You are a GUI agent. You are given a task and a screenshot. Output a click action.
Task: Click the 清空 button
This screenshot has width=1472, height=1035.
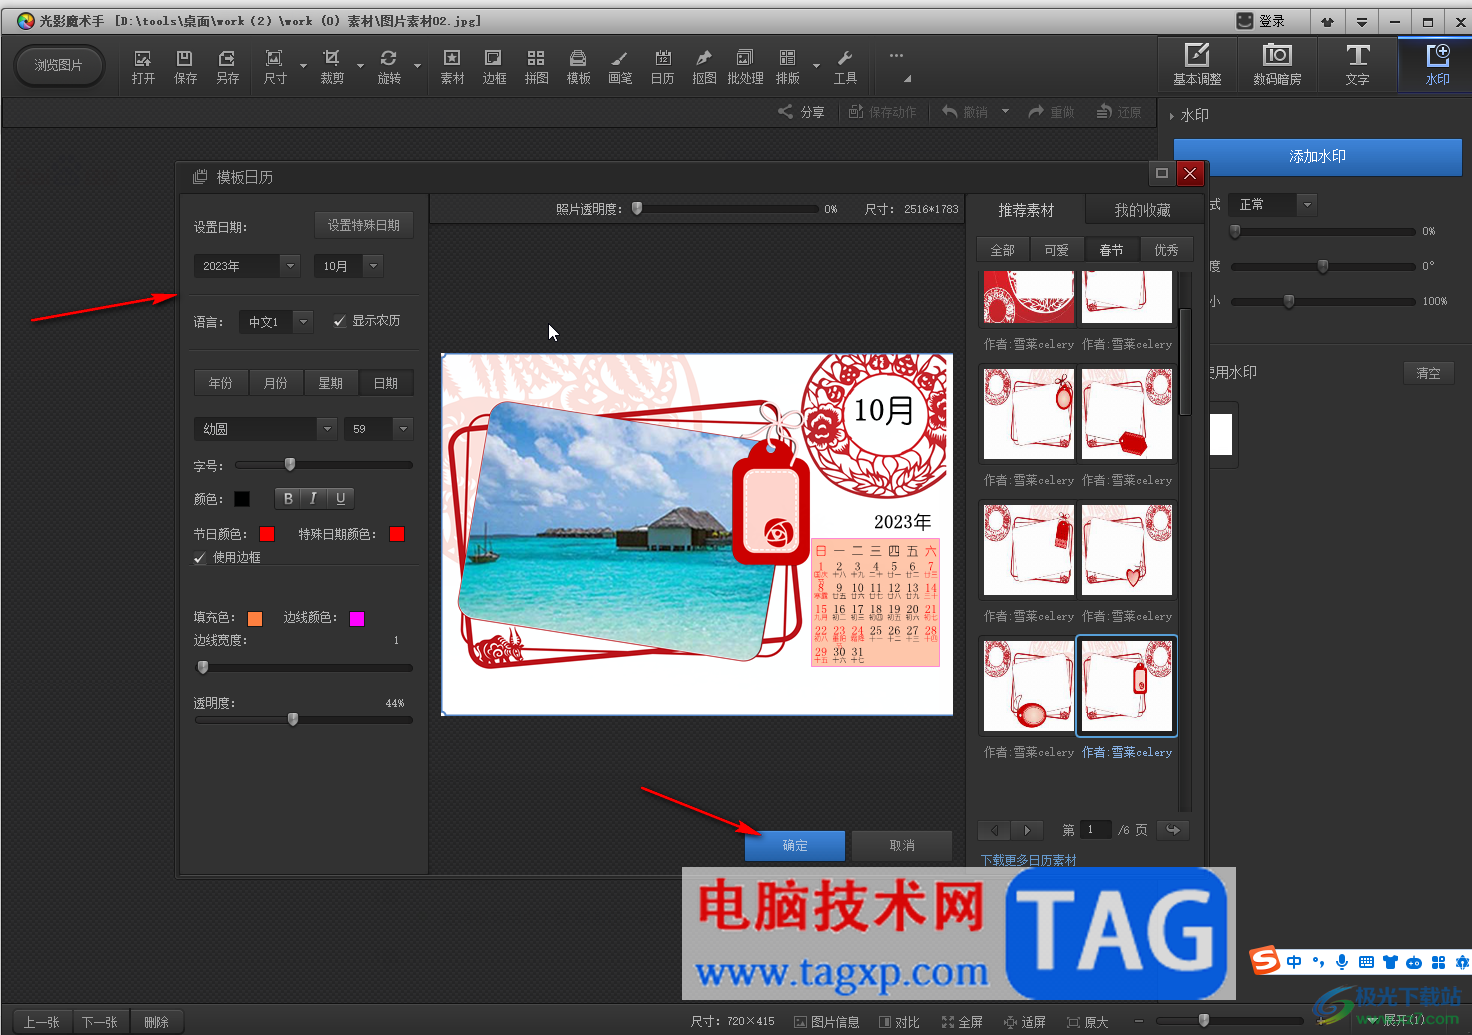(x=1428, y=373)
